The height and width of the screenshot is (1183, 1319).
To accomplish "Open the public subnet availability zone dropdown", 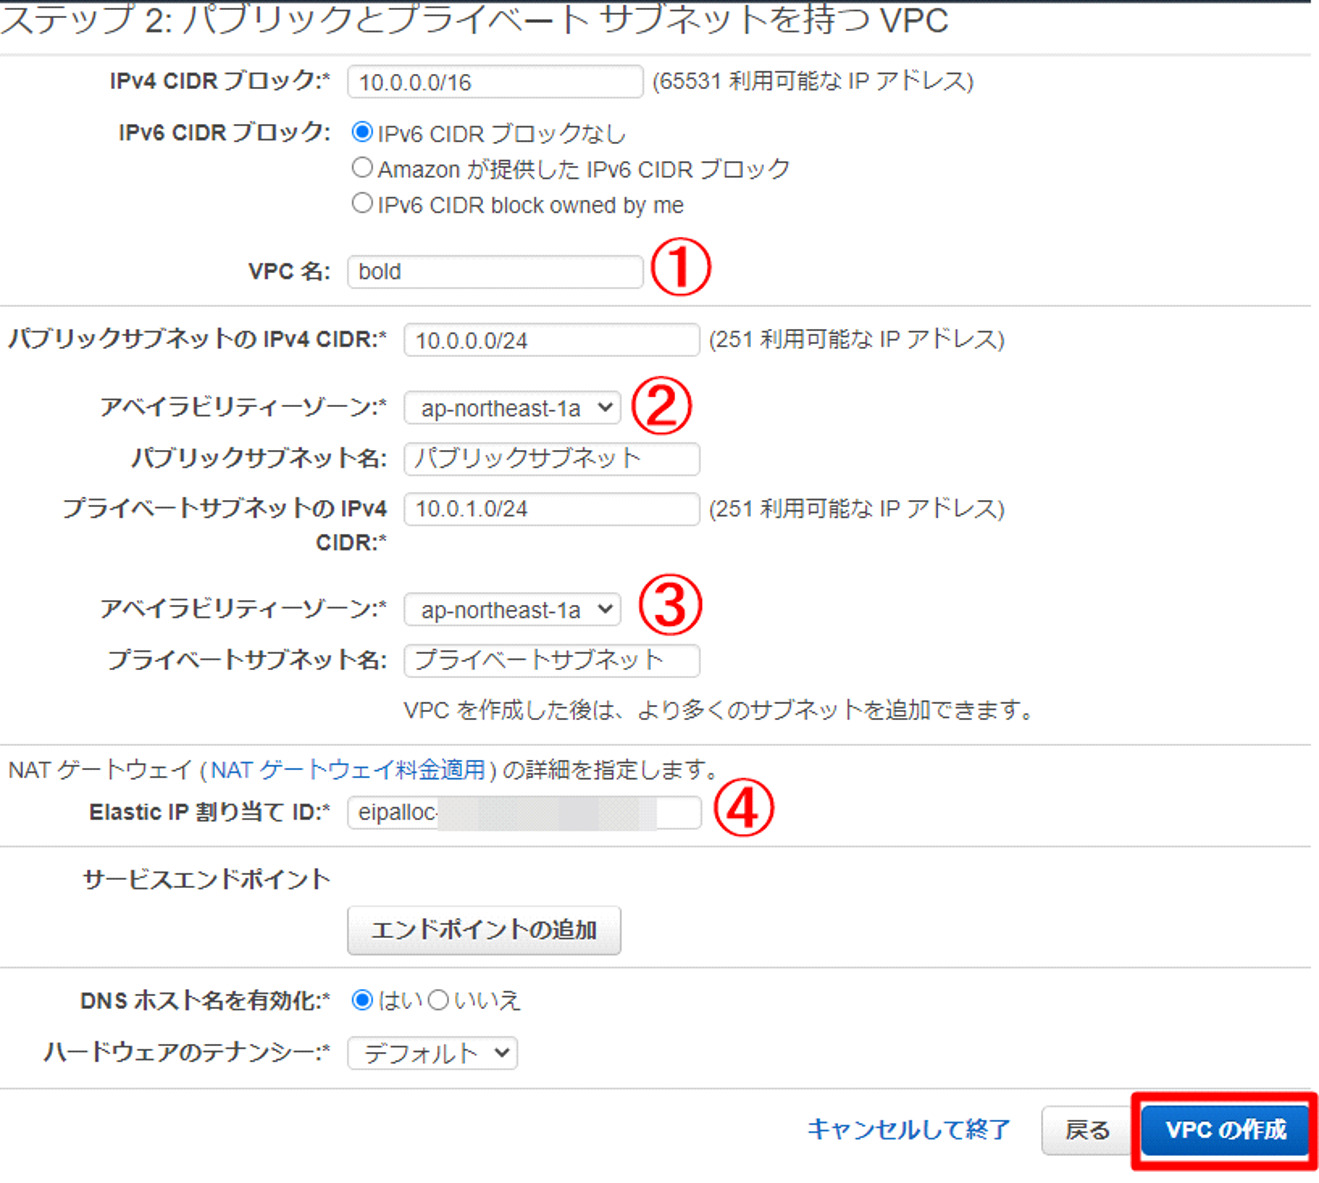I will pos(511,406).
